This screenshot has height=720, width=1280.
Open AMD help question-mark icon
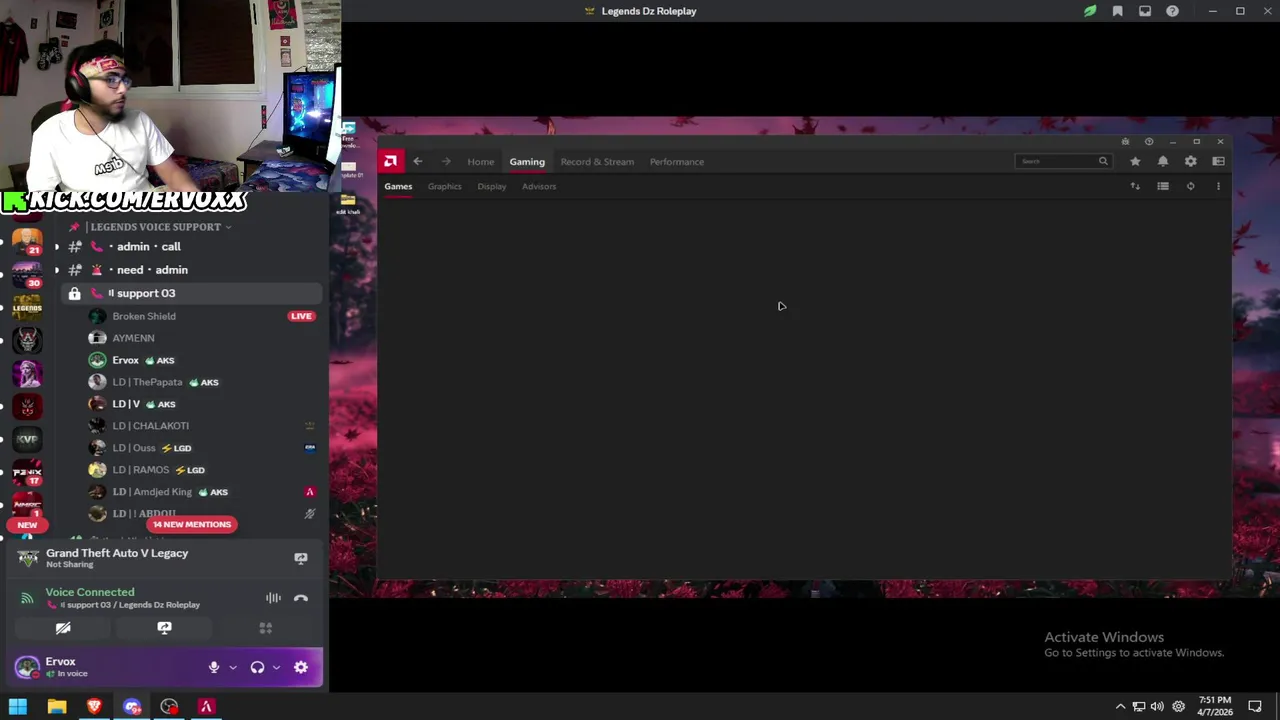click(x=1149, y=142)
